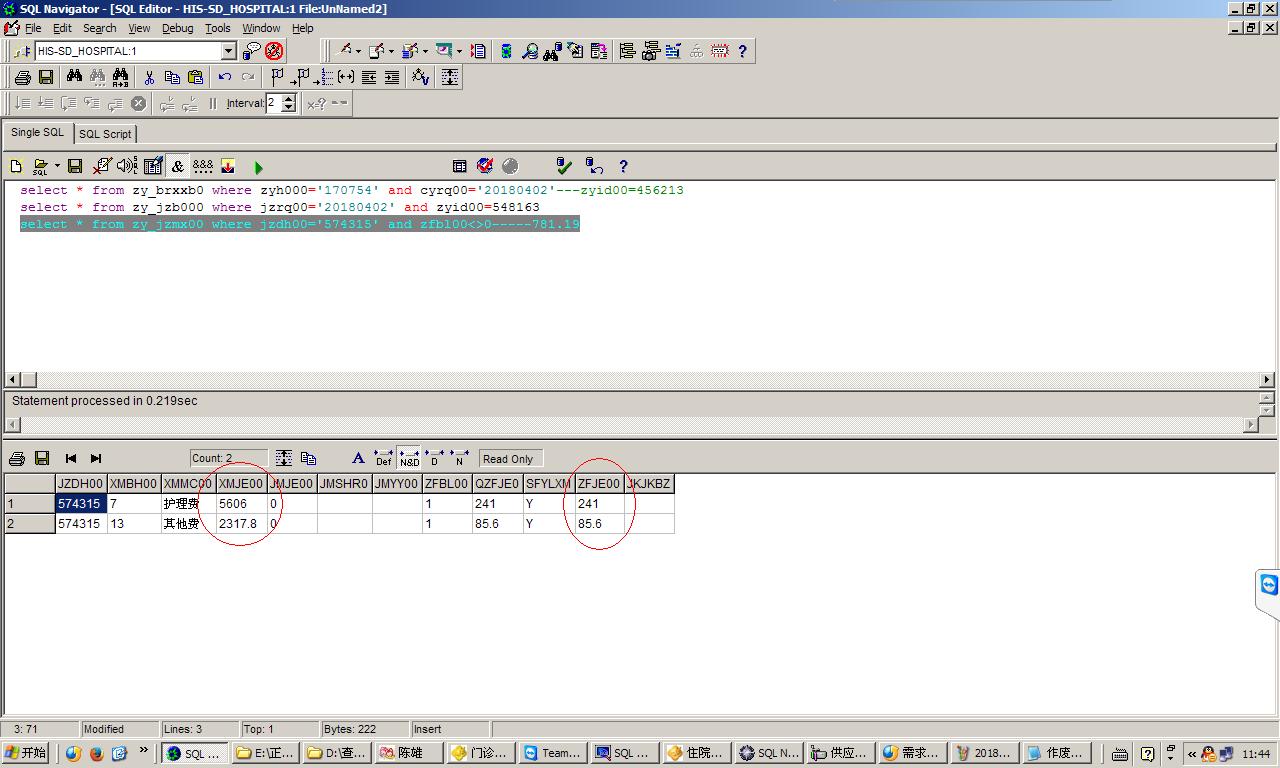Select the 其他费 cell in row 2
This screenshot has height=768, width=1280.
[188, 524]
